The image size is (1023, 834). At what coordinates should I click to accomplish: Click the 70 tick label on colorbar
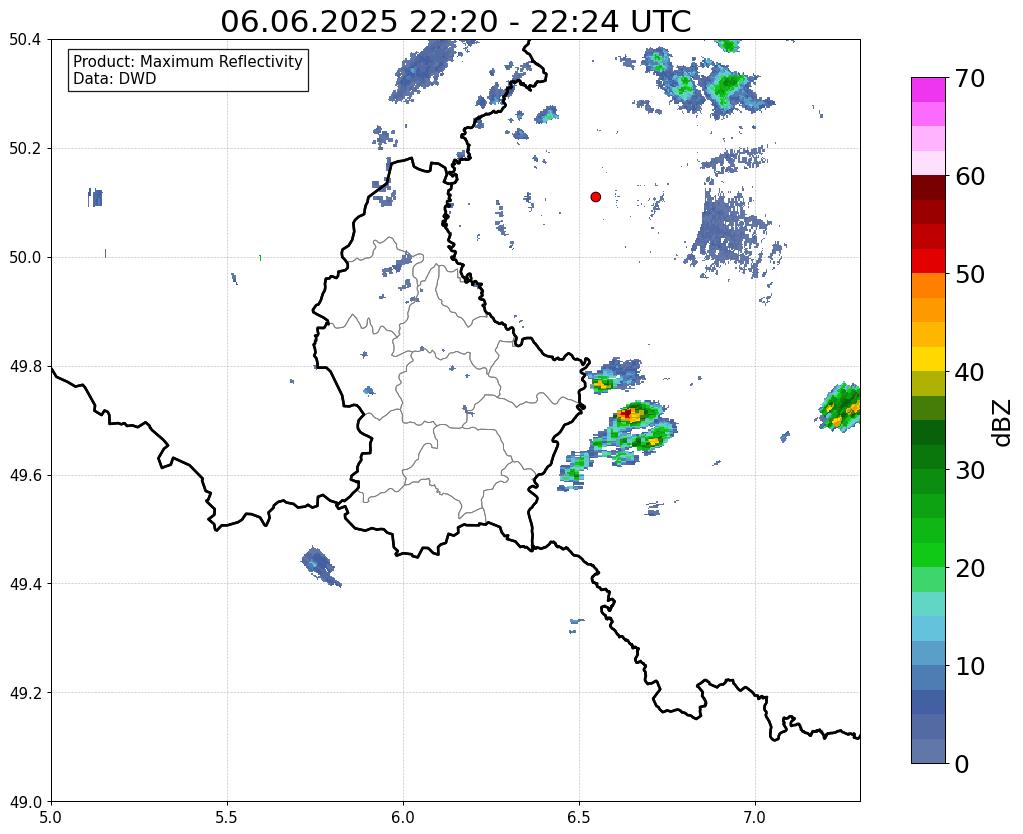coord(969,78)
